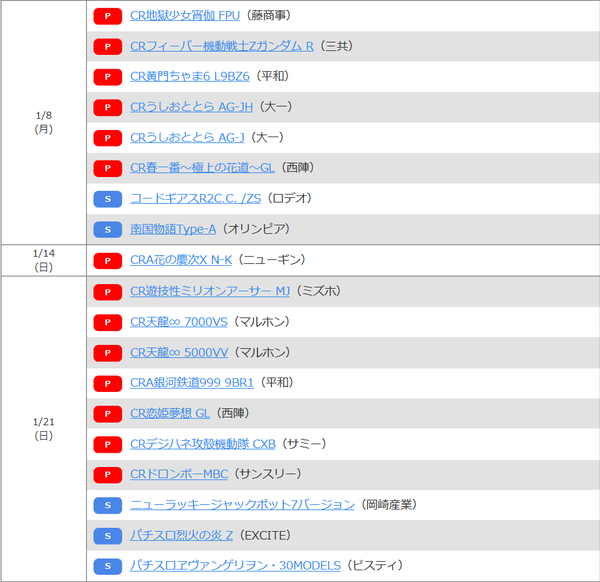
Task: Select the 1/14 (日) date cell
Action: [x=44, y=260]
